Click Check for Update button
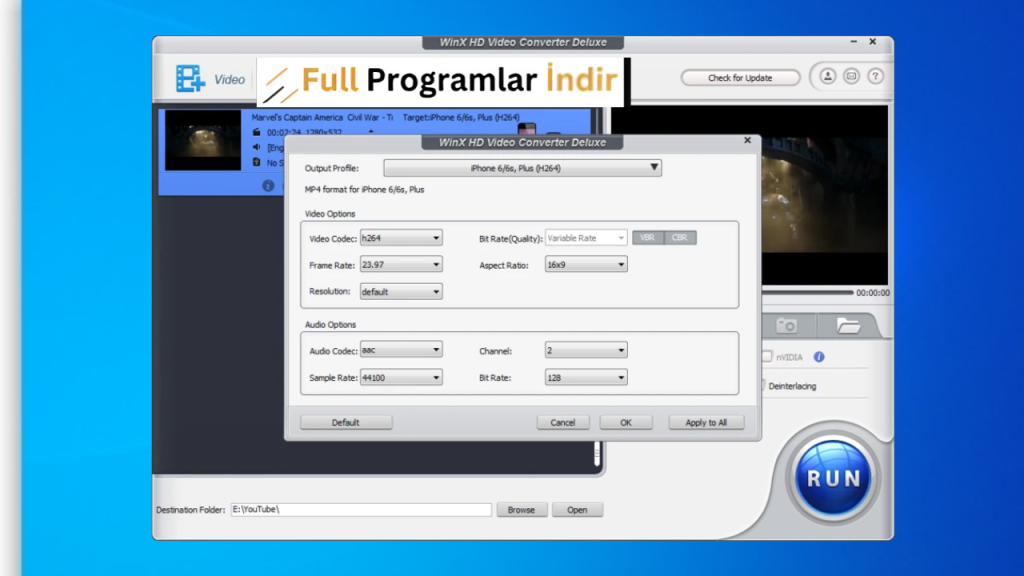 tap(740, 78)
